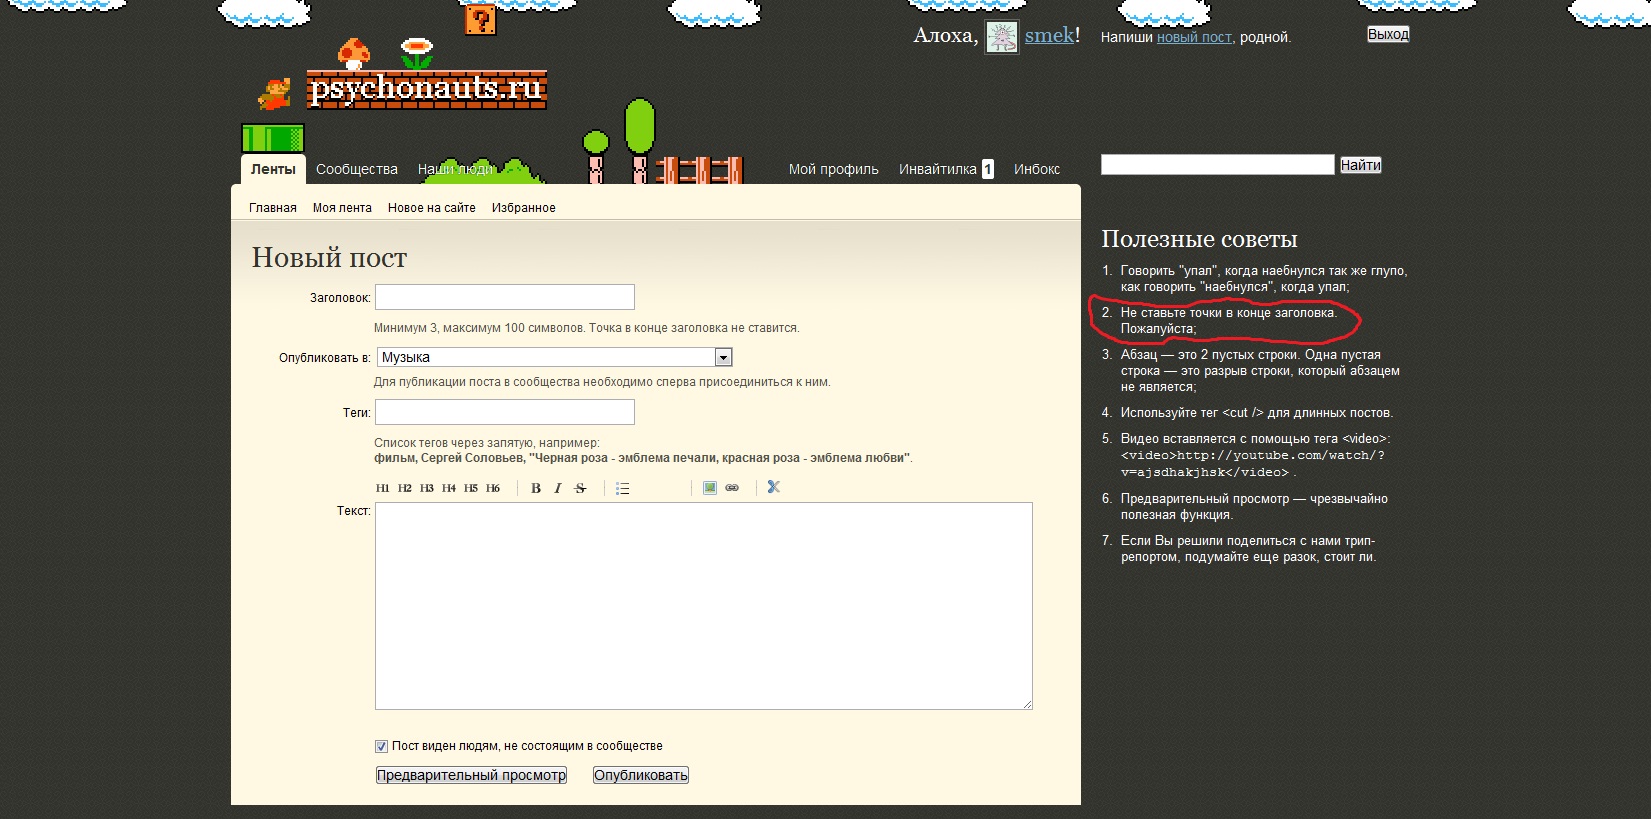Click the psychonauts.ru site logo
Screen dimensions: 1651x819
click(x=426, y=89)
